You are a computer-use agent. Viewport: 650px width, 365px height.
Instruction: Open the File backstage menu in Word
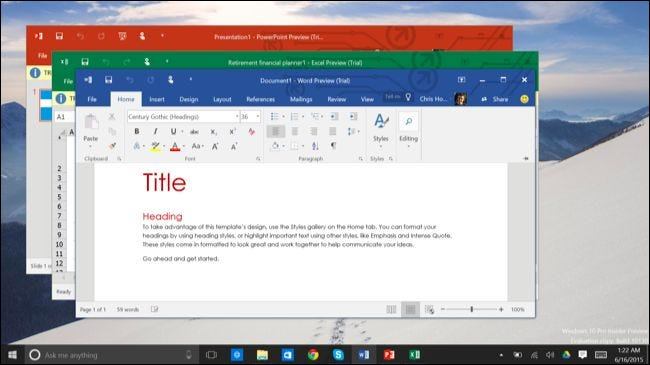point(92,99)
